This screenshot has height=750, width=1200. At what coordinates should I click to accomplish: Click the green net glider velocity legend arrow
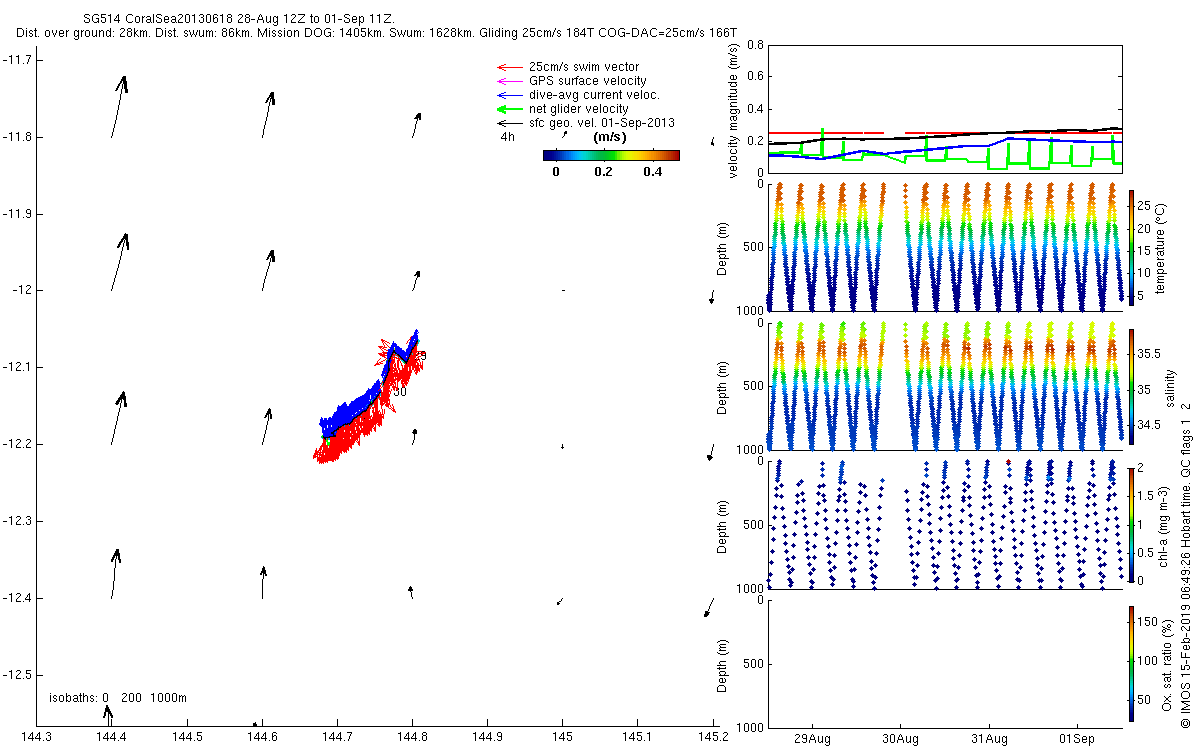[510, 109]
